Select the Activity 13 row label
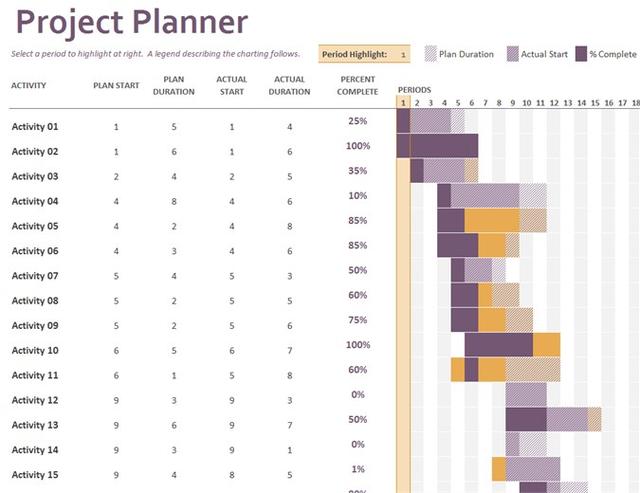 pos(35,425)
